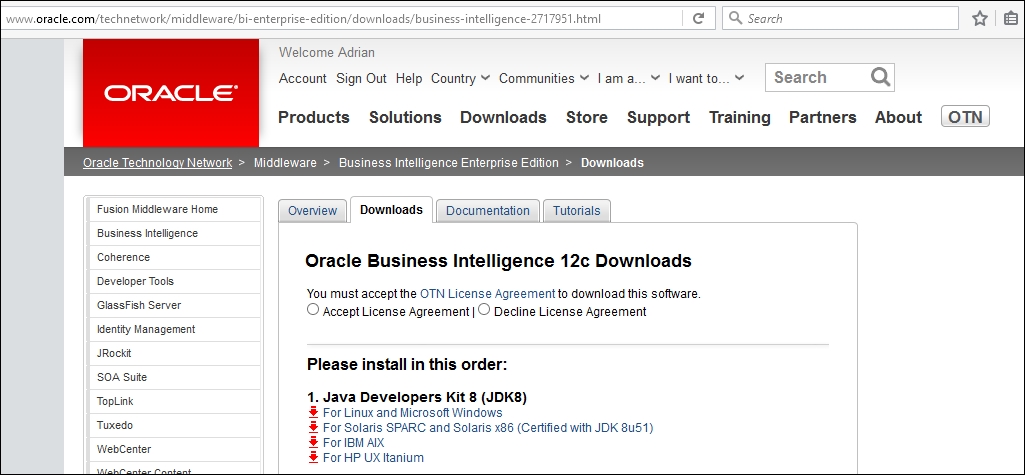This screenshot has width=1025, height=475.
Task: Go to Middleware breadcrumb
Action: (285, 163)
